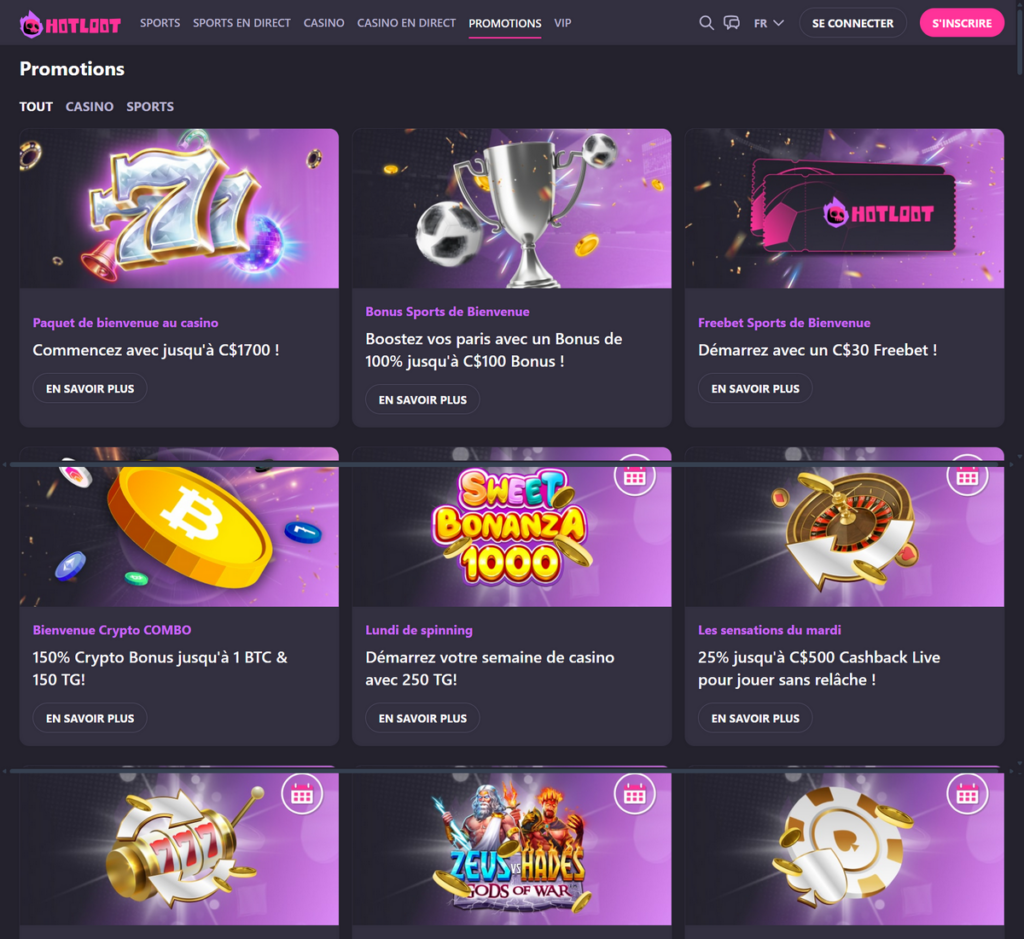Expand the FR language dropdown
The width and height of the screenshot is (1024, 939).
(769, 23)
